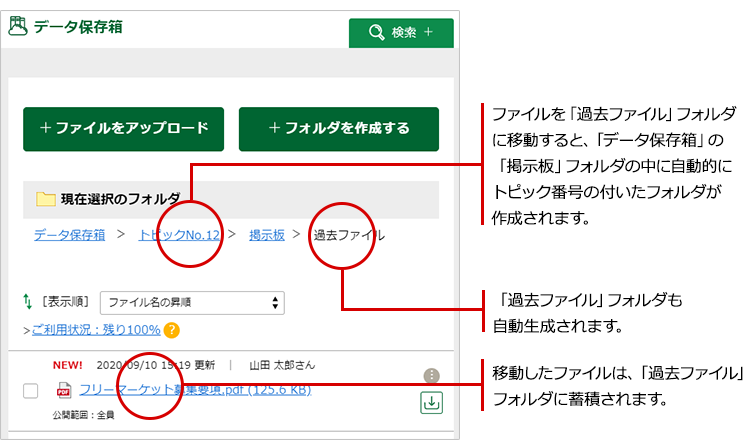Open the トピックNo.12 breadcrumb link
The height and width of the screenshot is (448, 750).
point(179,235)
